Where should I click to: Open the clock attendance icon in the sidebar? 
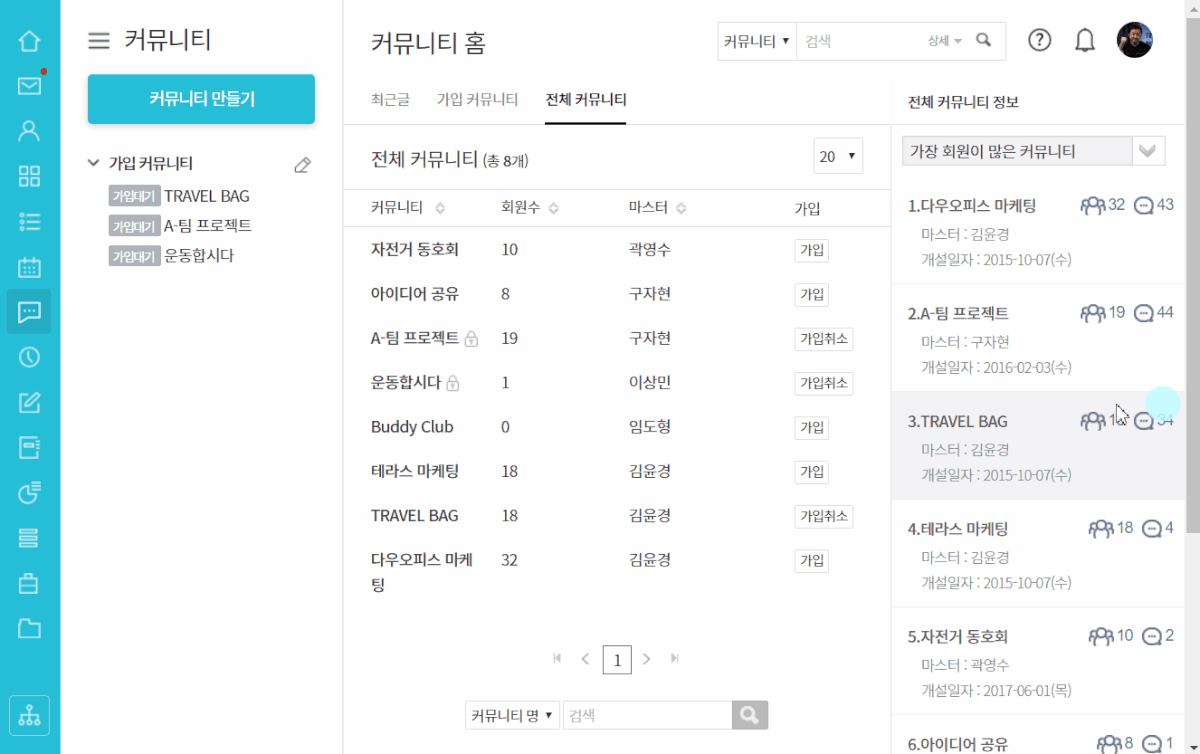coord(29,357)
